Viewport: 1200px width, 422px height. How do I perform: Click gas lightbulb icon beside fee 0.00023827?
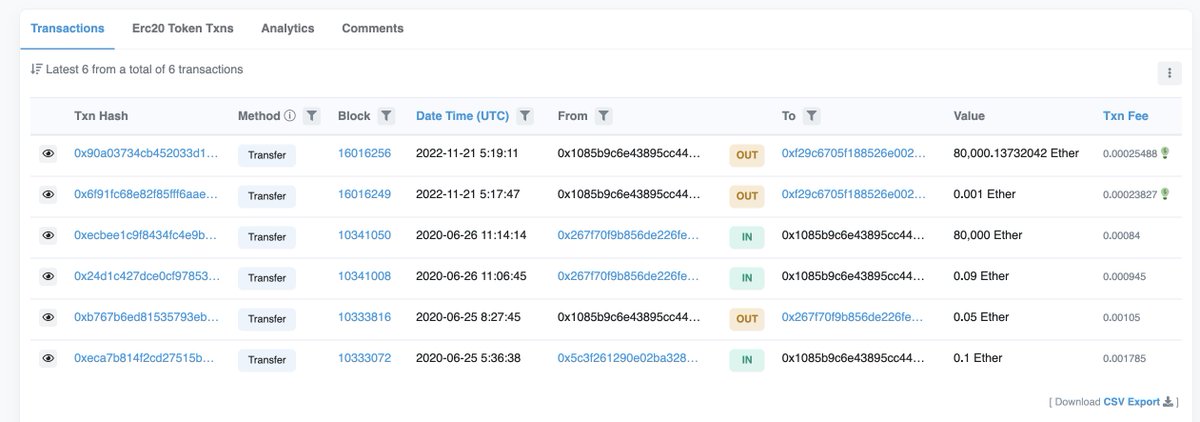pos(1165,194)
